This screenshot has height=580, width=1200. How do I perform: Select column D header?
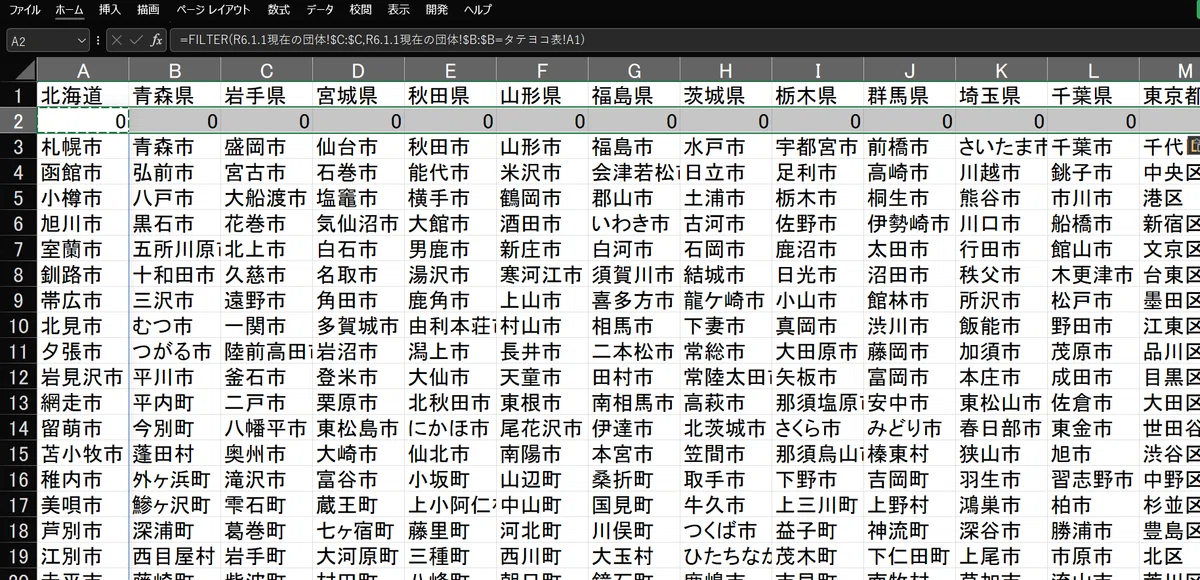pos(358,69)
